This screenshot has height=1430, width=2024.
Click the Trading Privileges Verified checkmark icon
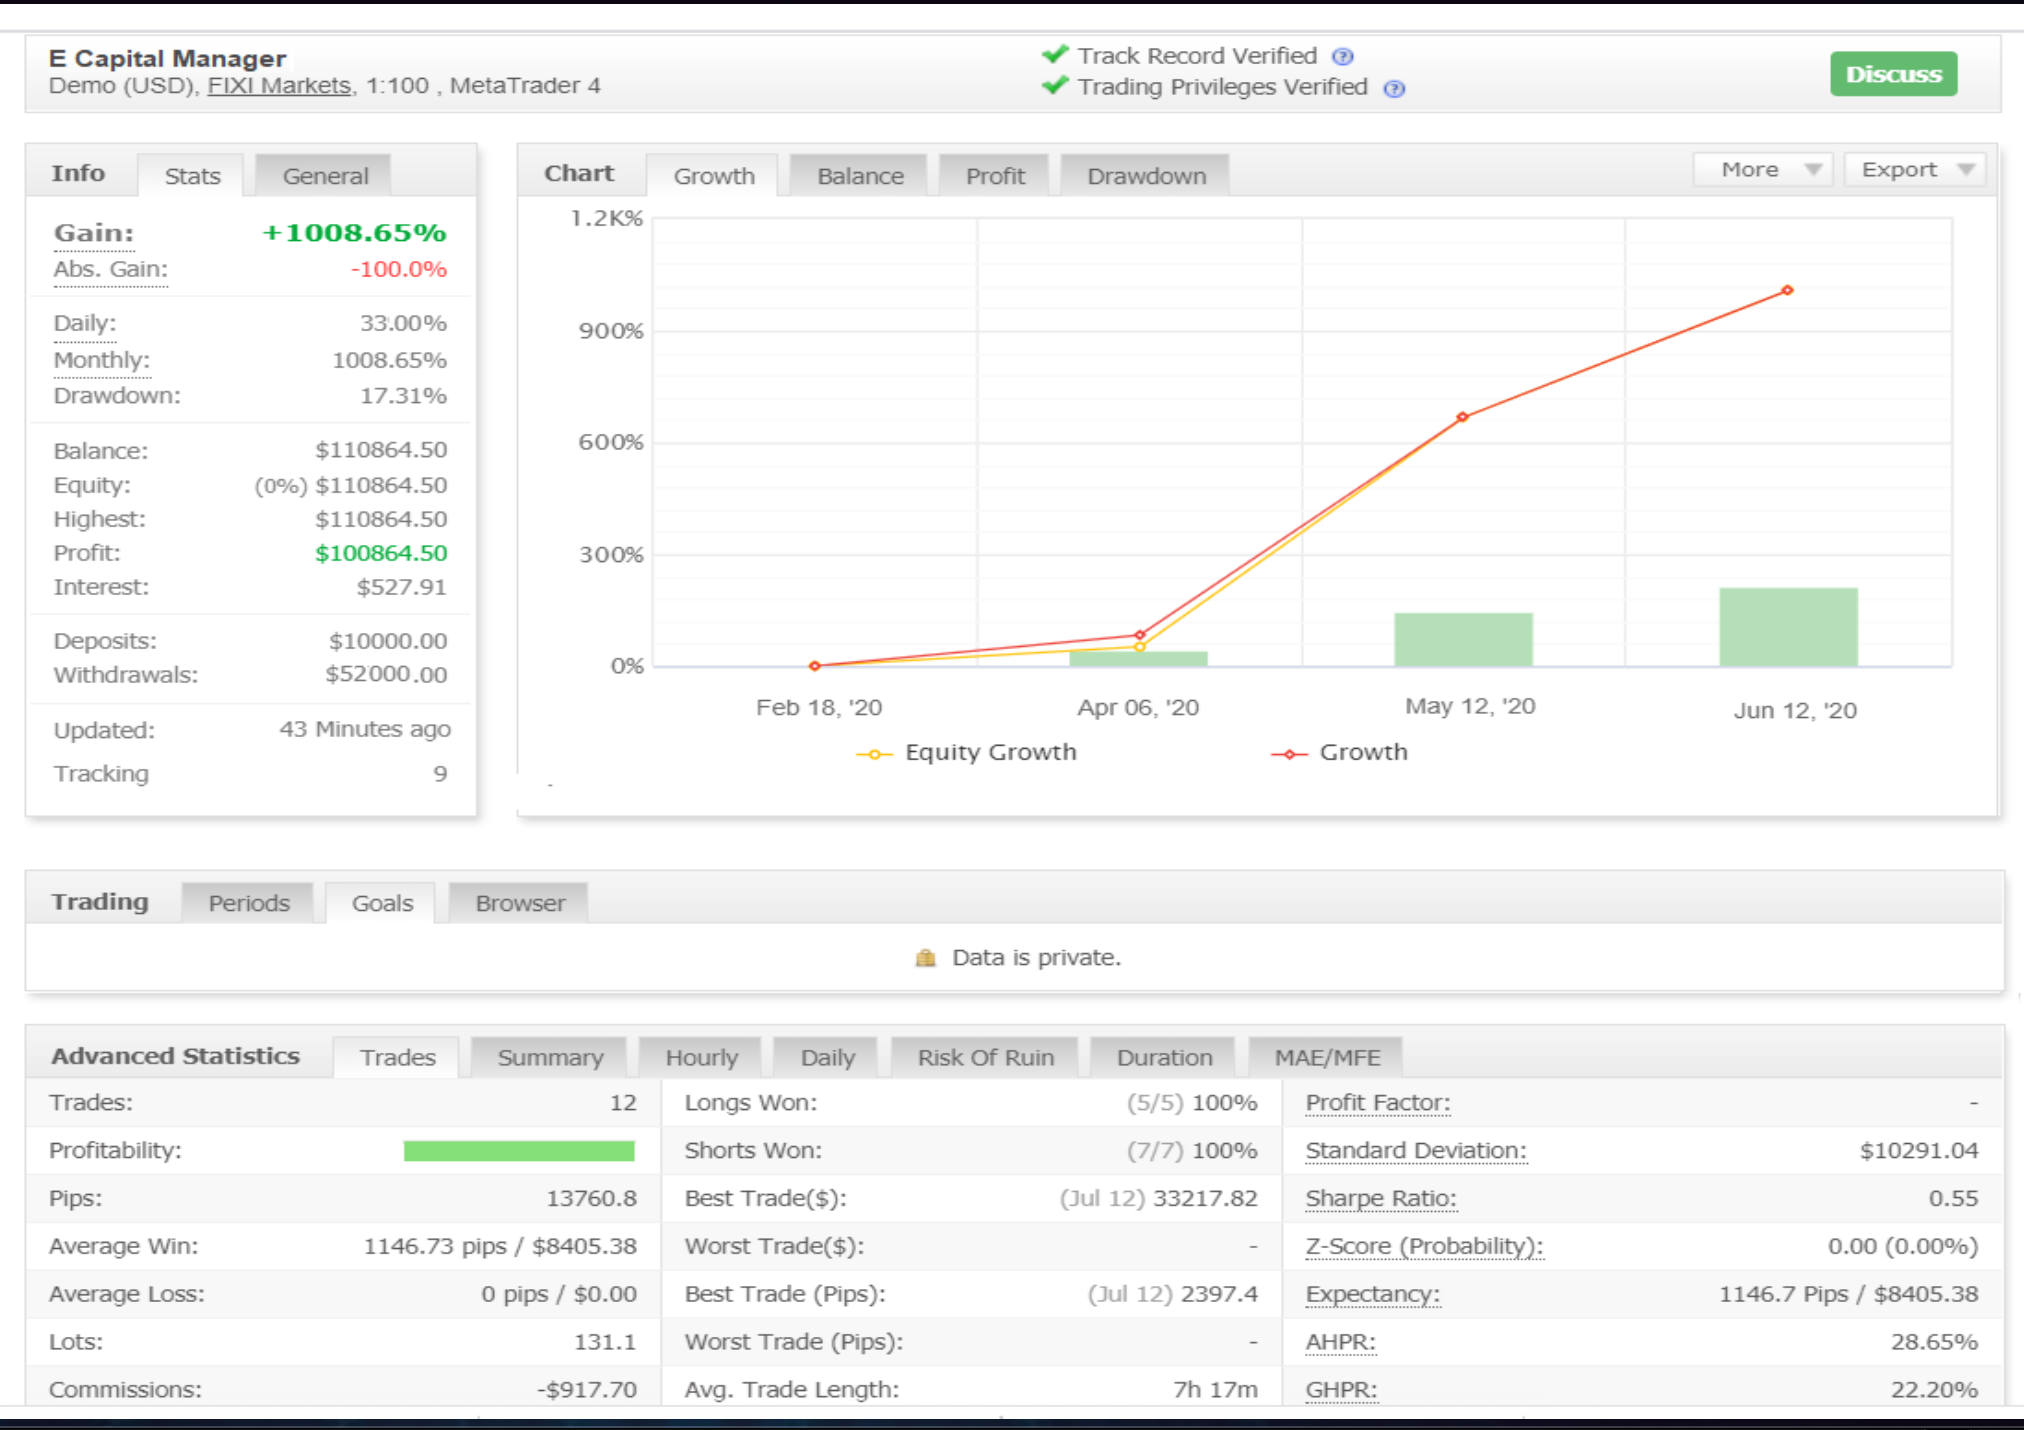pos(1055,87)
